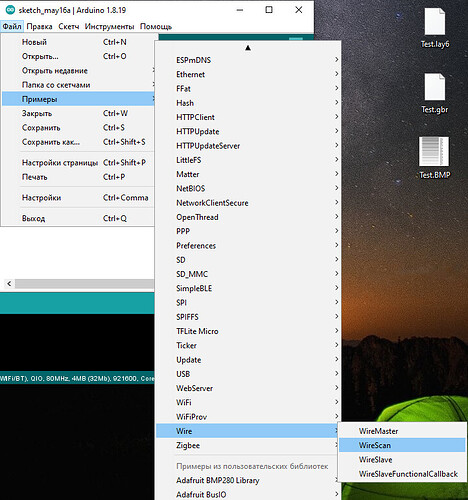The image size is (468, 500).
Task: Expand SD_MMC examples
Action: pyautogui.click(x=248, y=274)
